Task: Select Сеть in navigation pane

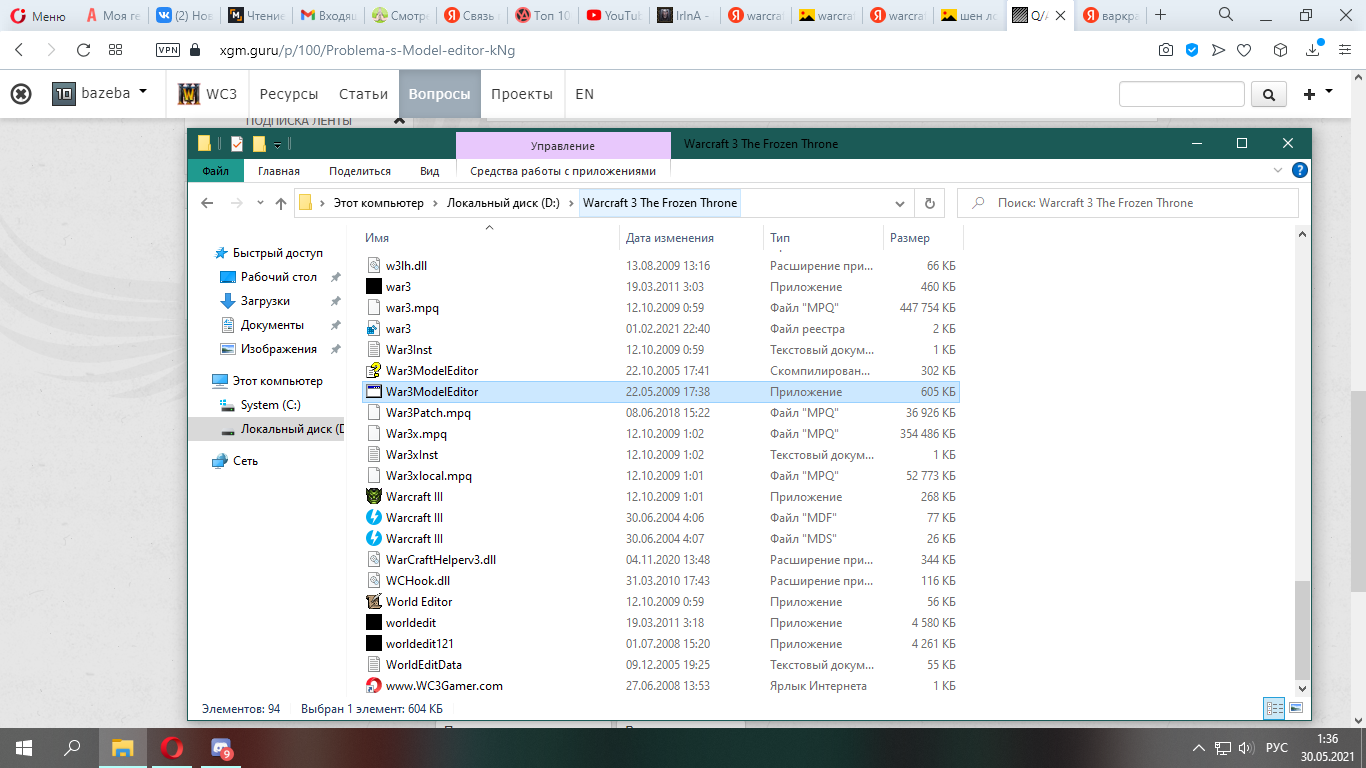Action: click(x=245, y=461)
